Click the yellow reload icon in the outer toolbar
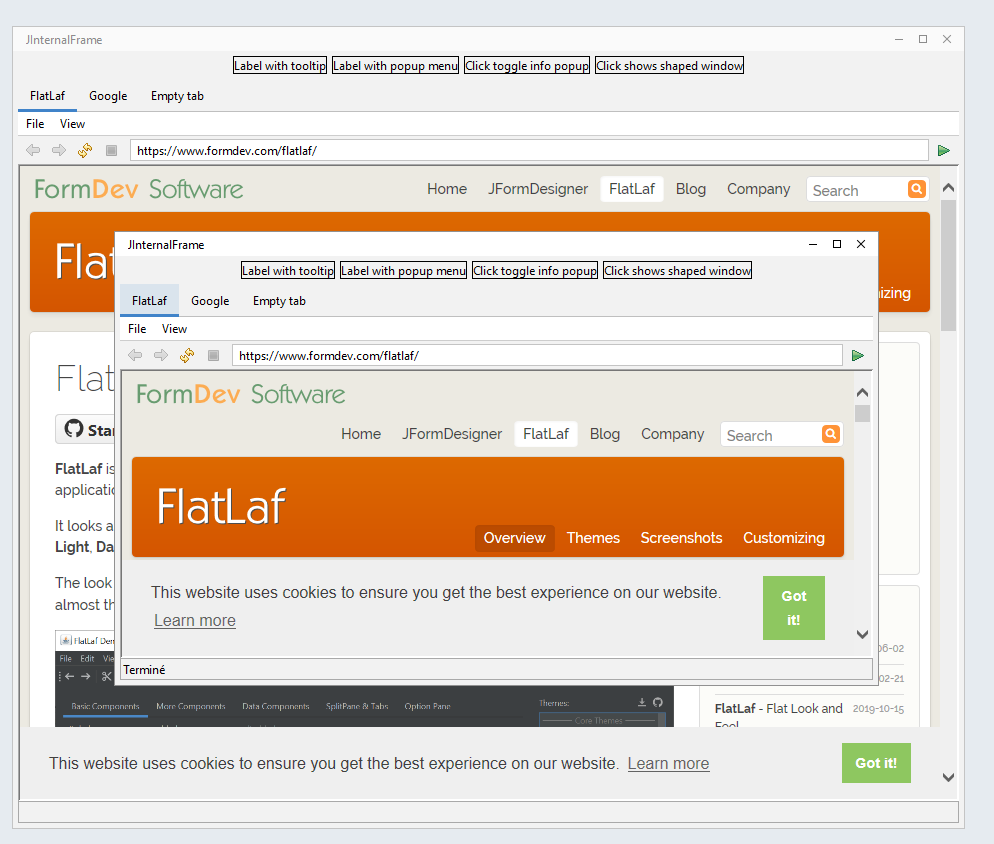The width and height of the screenshot is (994, 844). [x=84, y=150]
